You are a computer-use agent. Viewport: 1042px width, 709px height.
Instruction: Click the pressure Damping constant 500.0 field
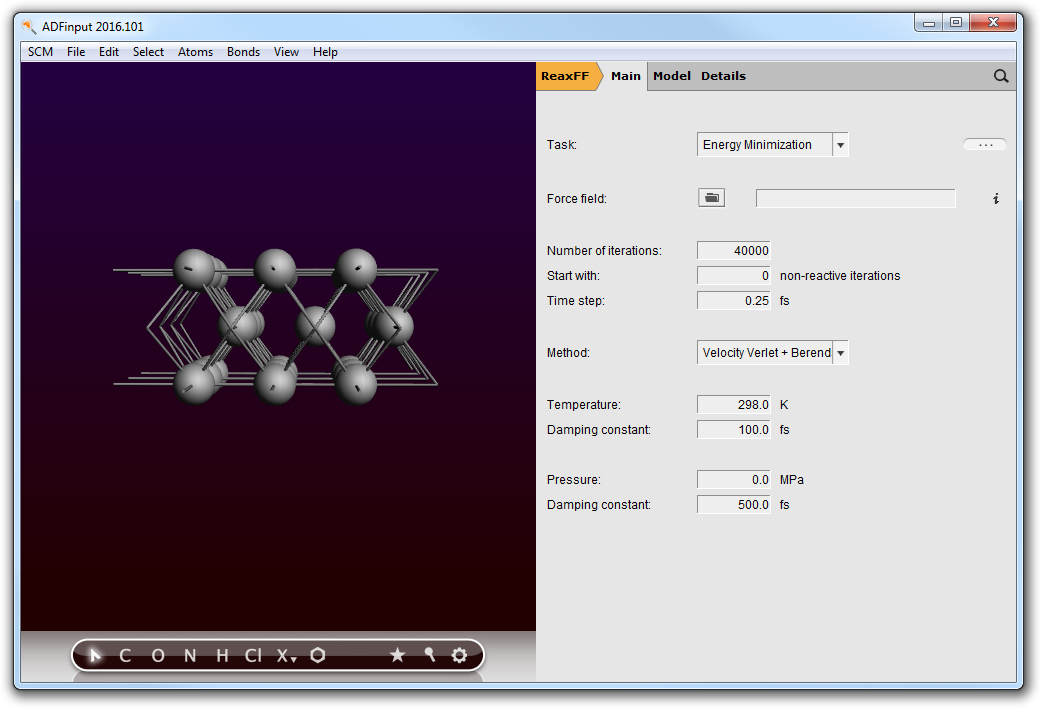(x=734, y=504)
